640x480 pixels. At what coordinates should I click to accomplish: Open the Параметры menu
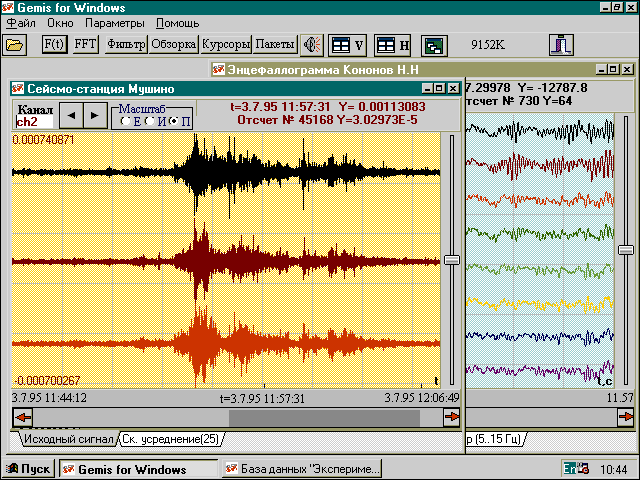pyautogui.click(x=113, y=22)
